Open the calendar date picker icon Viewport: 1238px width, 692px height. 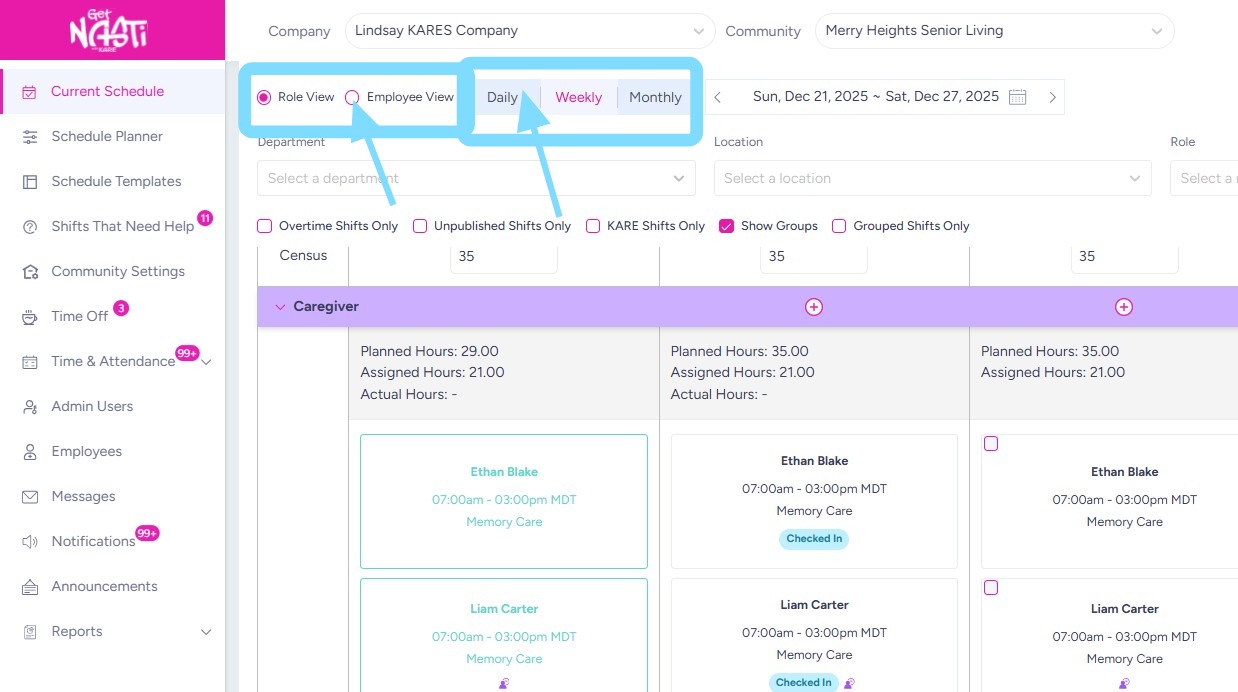1018,97
